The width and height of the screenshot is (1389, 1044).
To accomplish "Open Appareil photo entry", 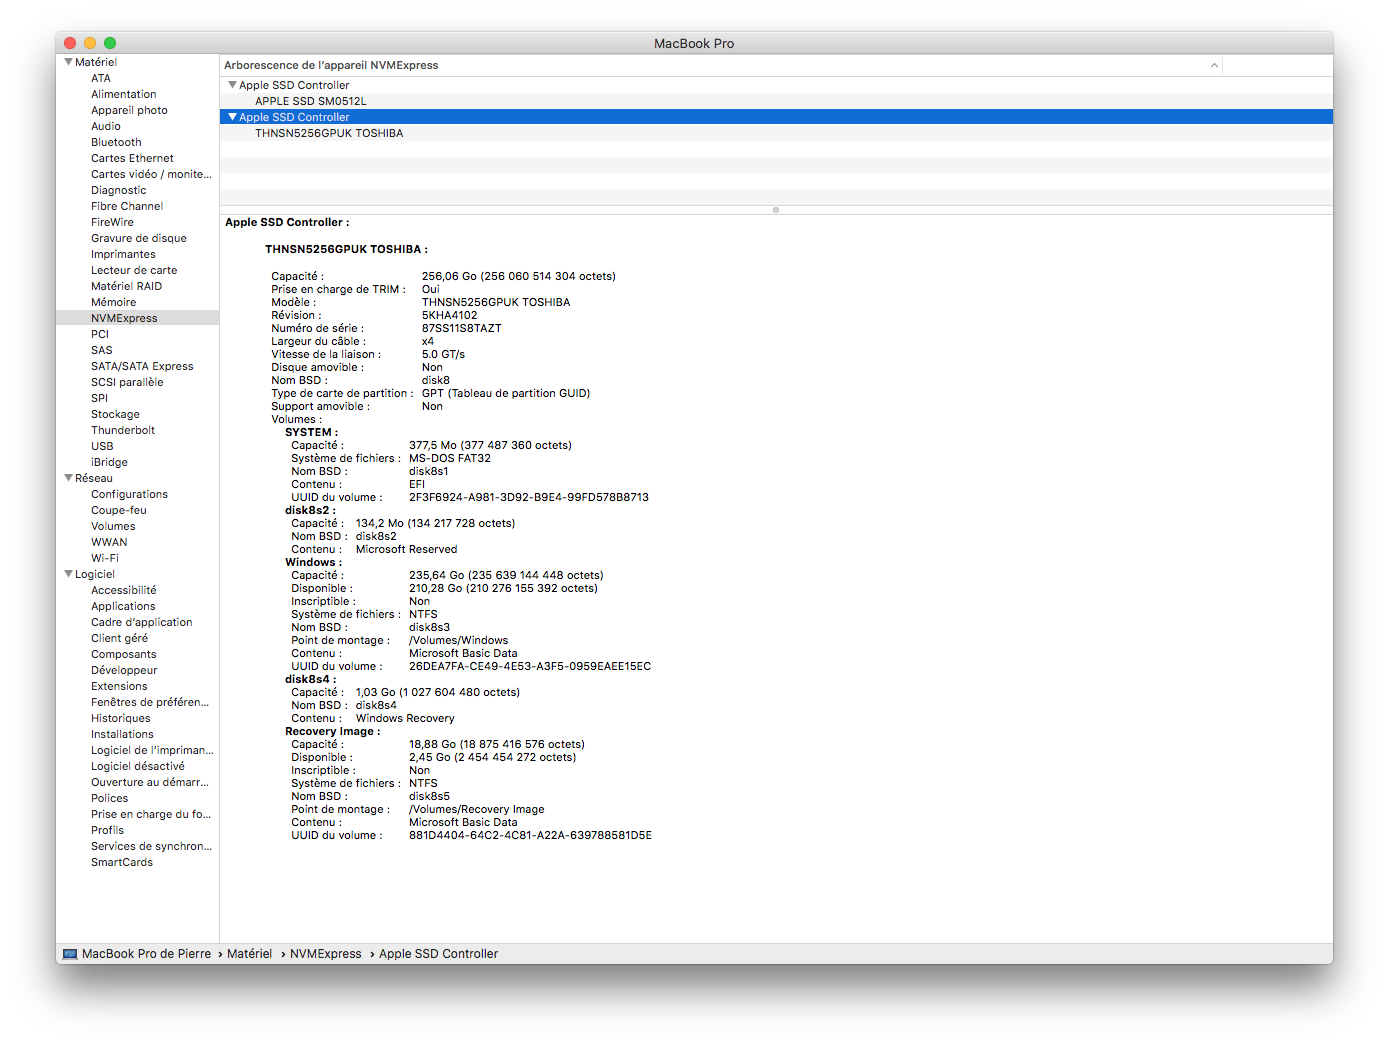I will [x=129, y=110].
